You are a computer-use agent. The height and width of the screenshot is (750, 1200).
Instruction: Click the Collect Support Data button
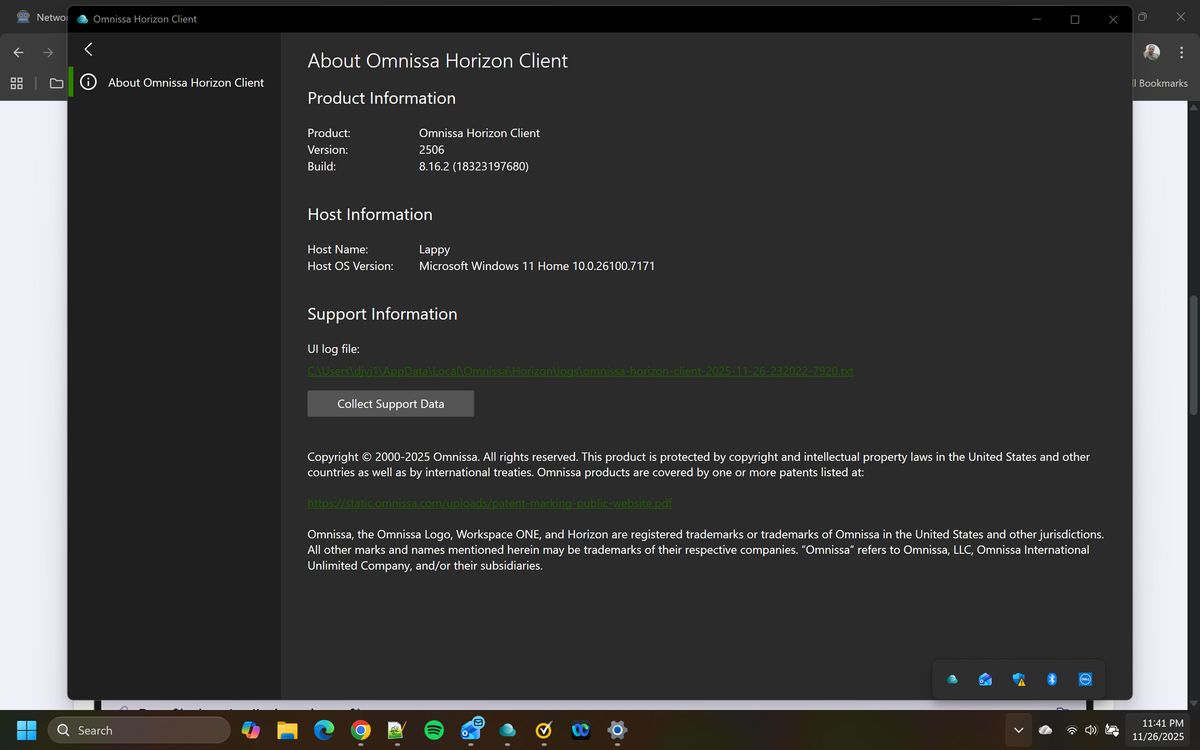coord(390,404)
